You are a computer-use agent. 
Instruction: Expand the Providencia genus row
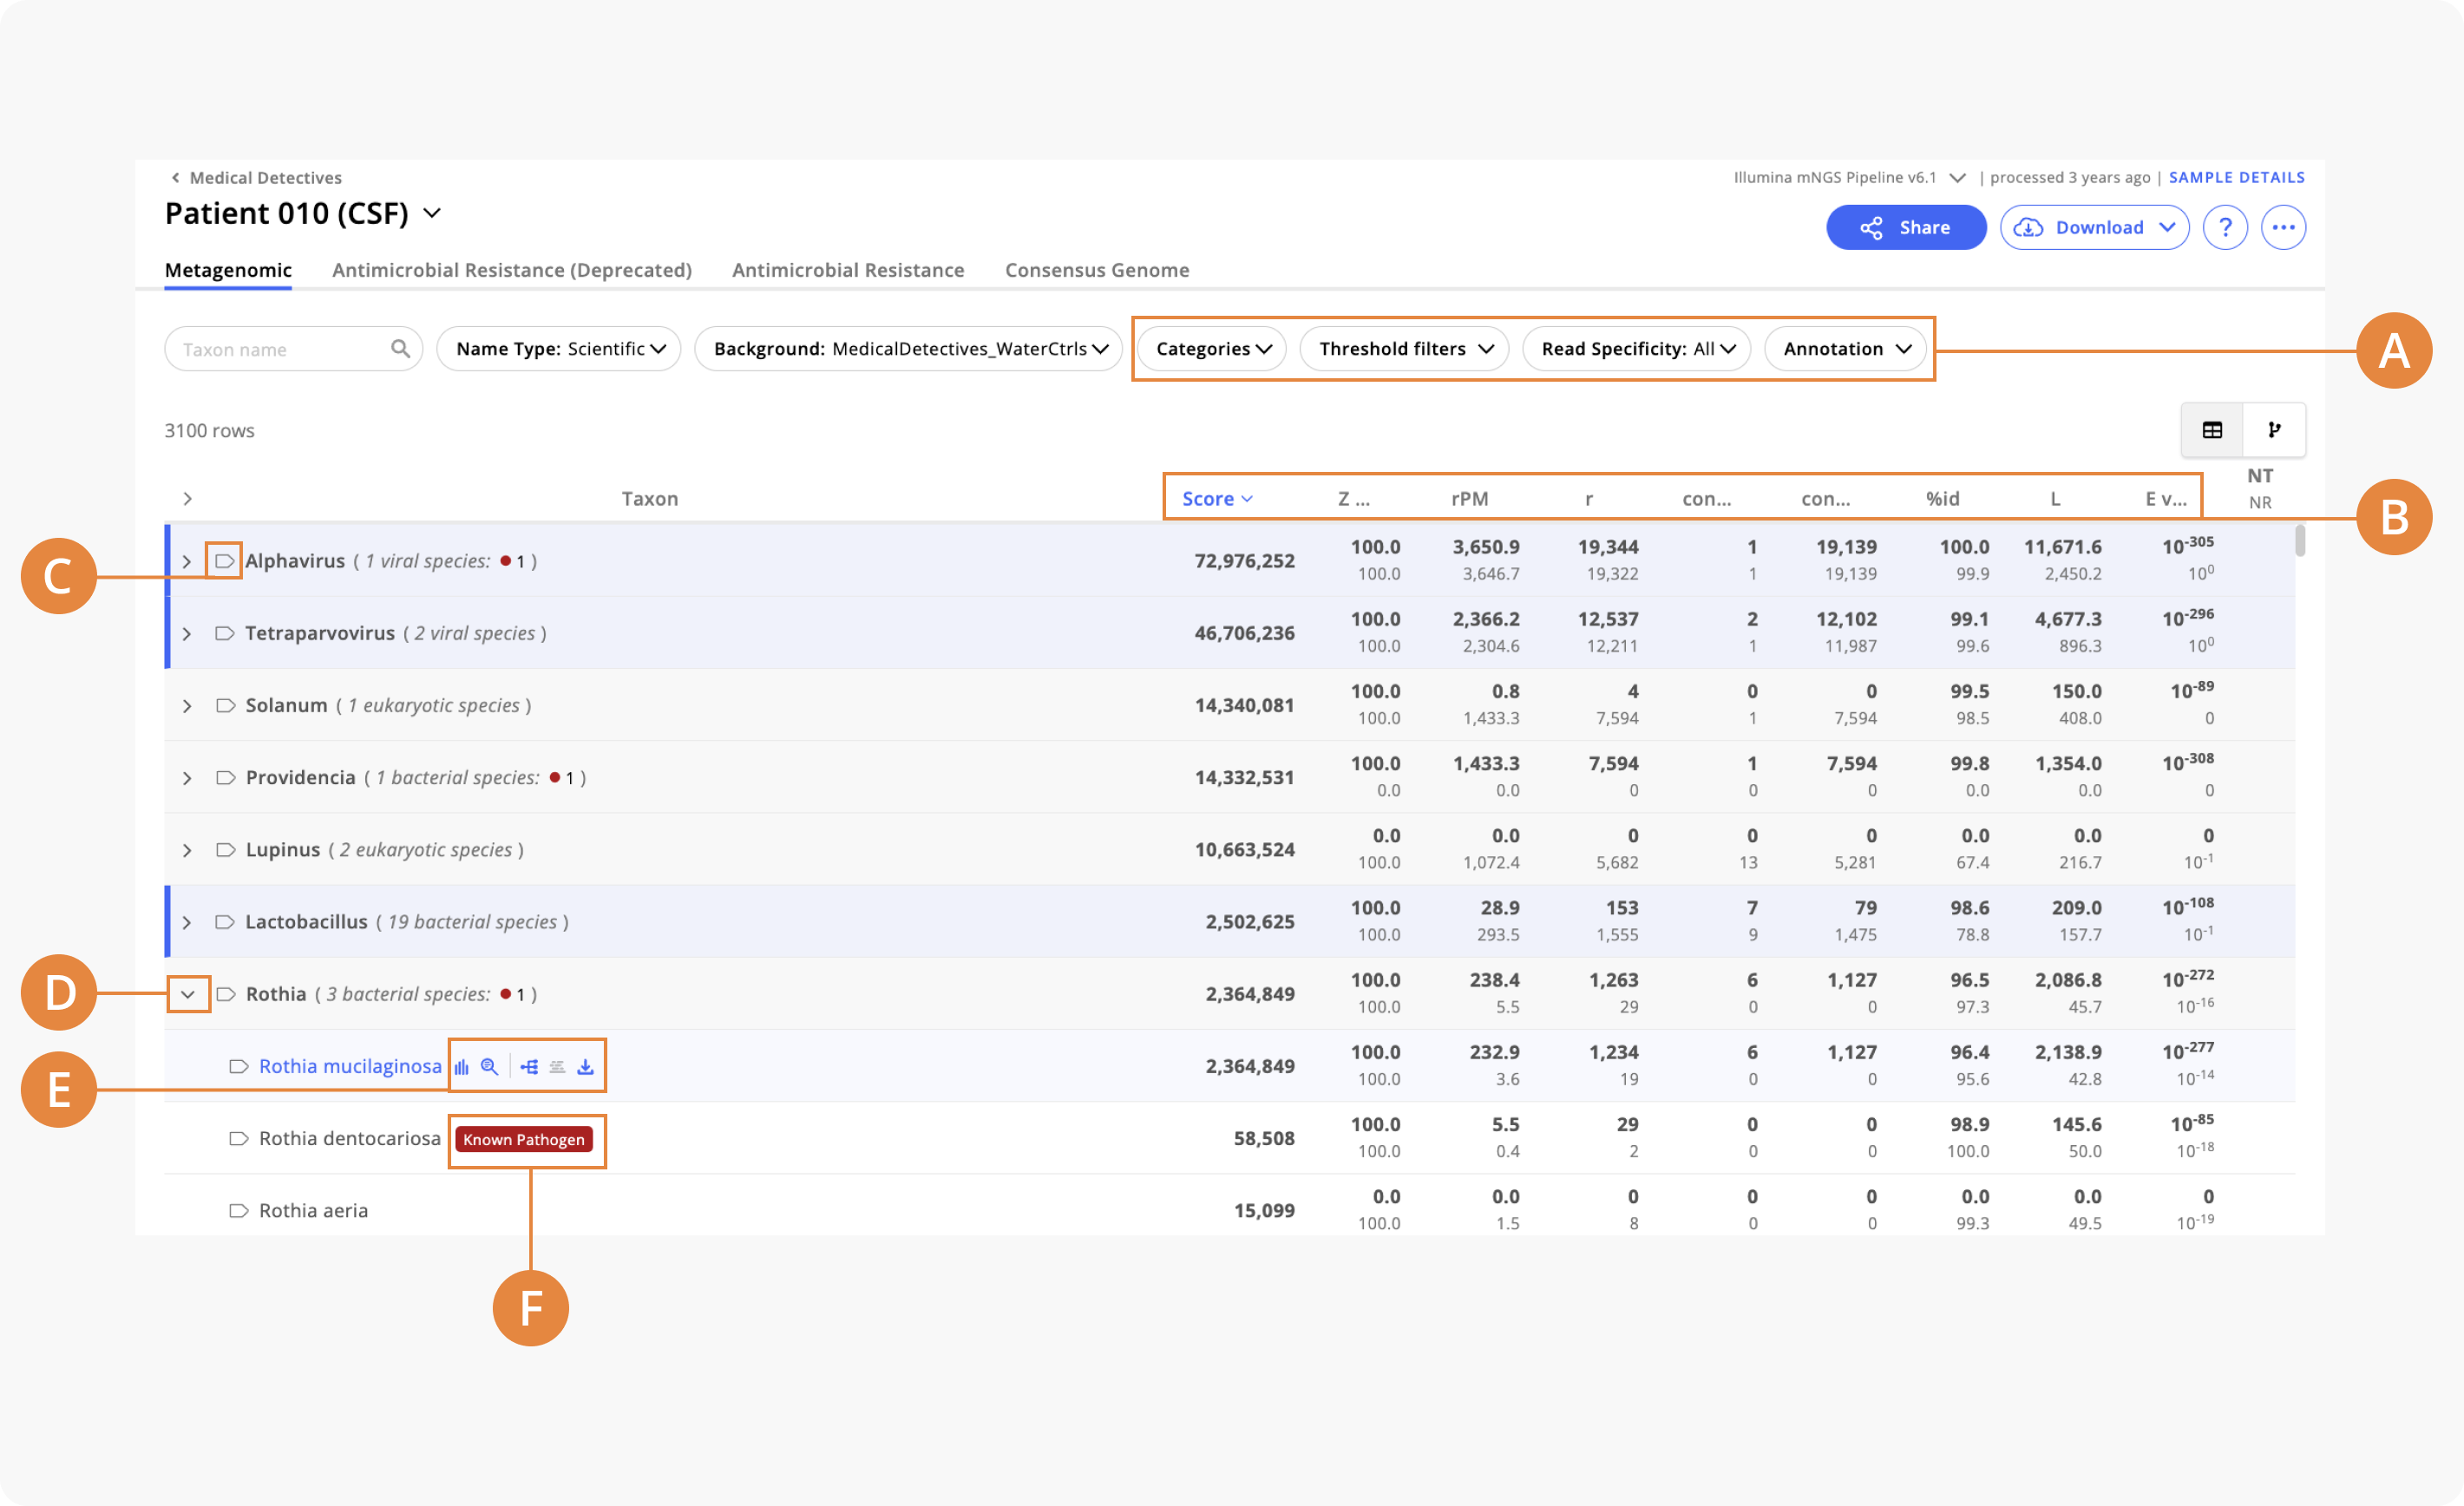187,777
